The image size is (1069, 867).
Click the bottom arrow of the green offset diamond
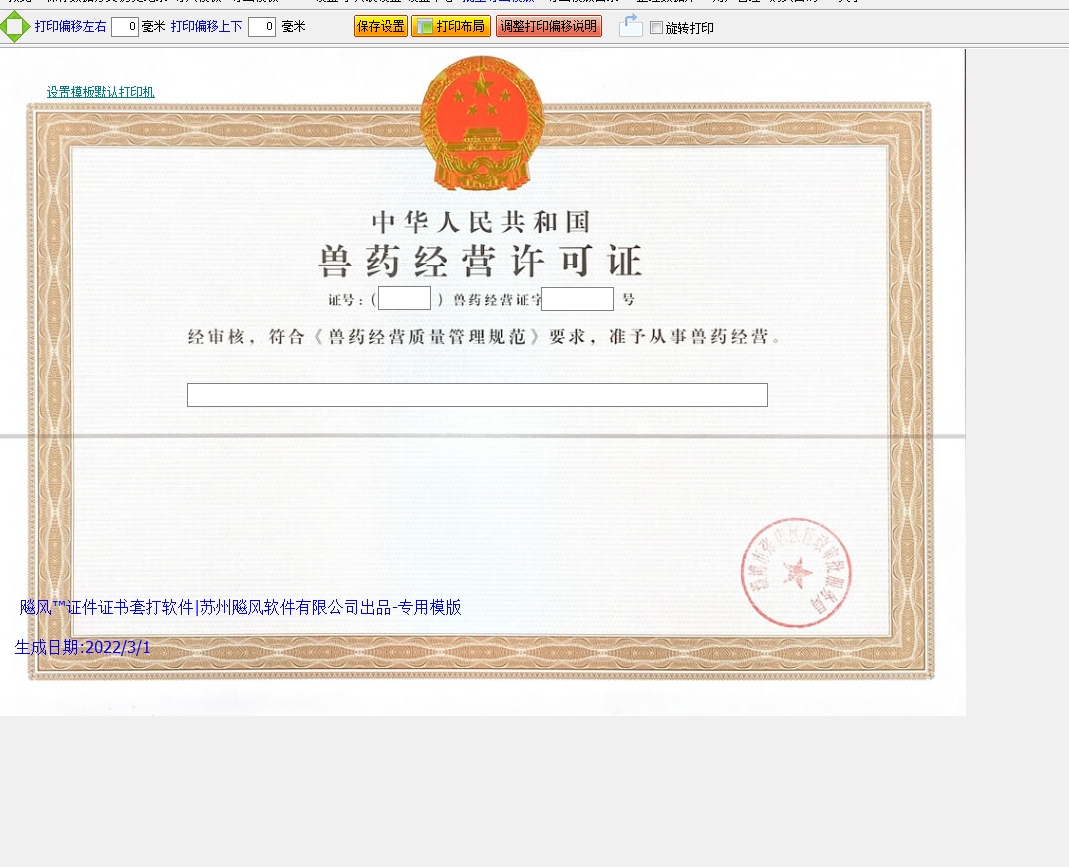(x=15, y=38)
